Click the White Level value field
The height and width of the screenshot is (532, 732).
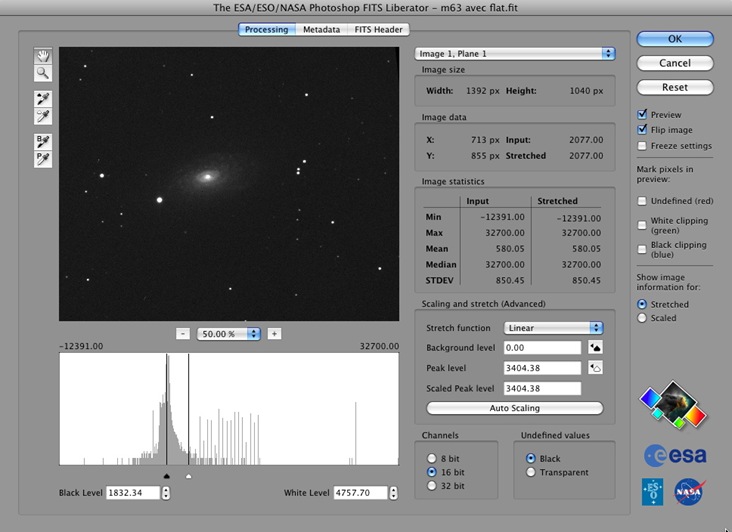(x=360, y=493)
